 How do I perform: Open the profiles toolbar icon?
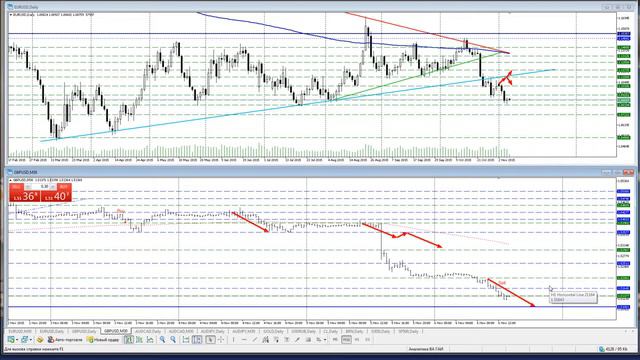[24, 340]
